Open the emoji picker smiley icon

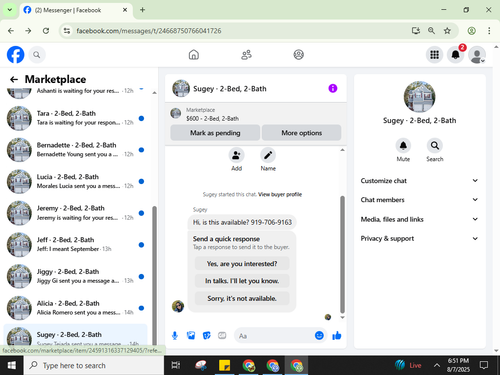tap(319, 336)
